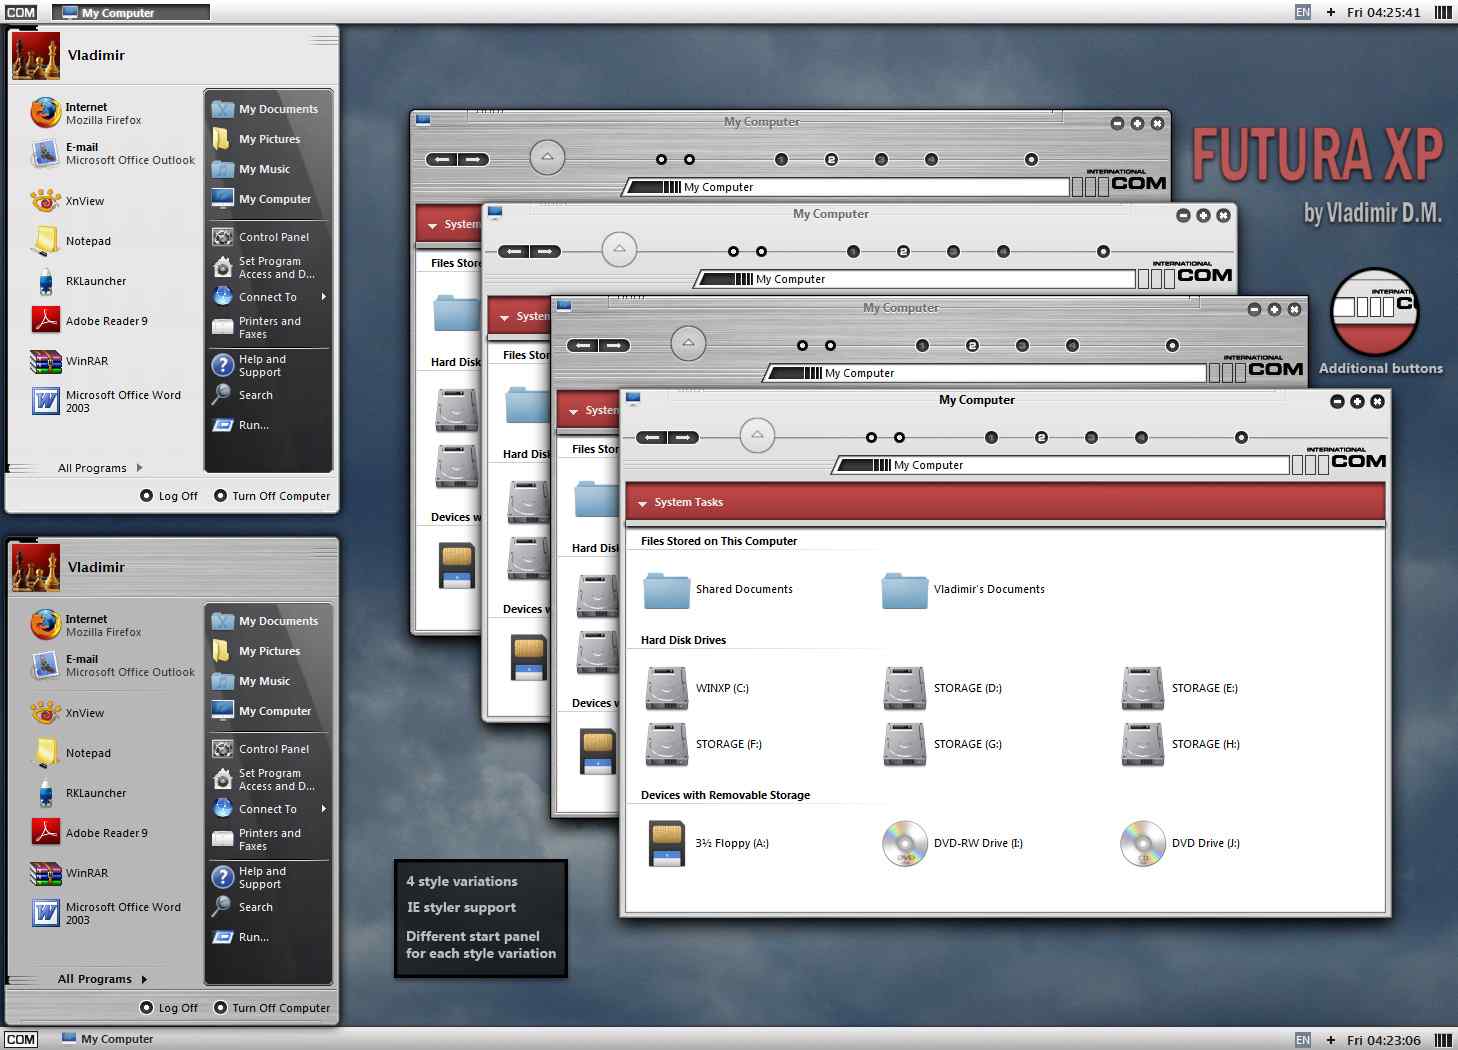Expand All Programs in upper start menu
Image resolution: width=1458 pixels, height=1050 pixels.
coord(100,468)
